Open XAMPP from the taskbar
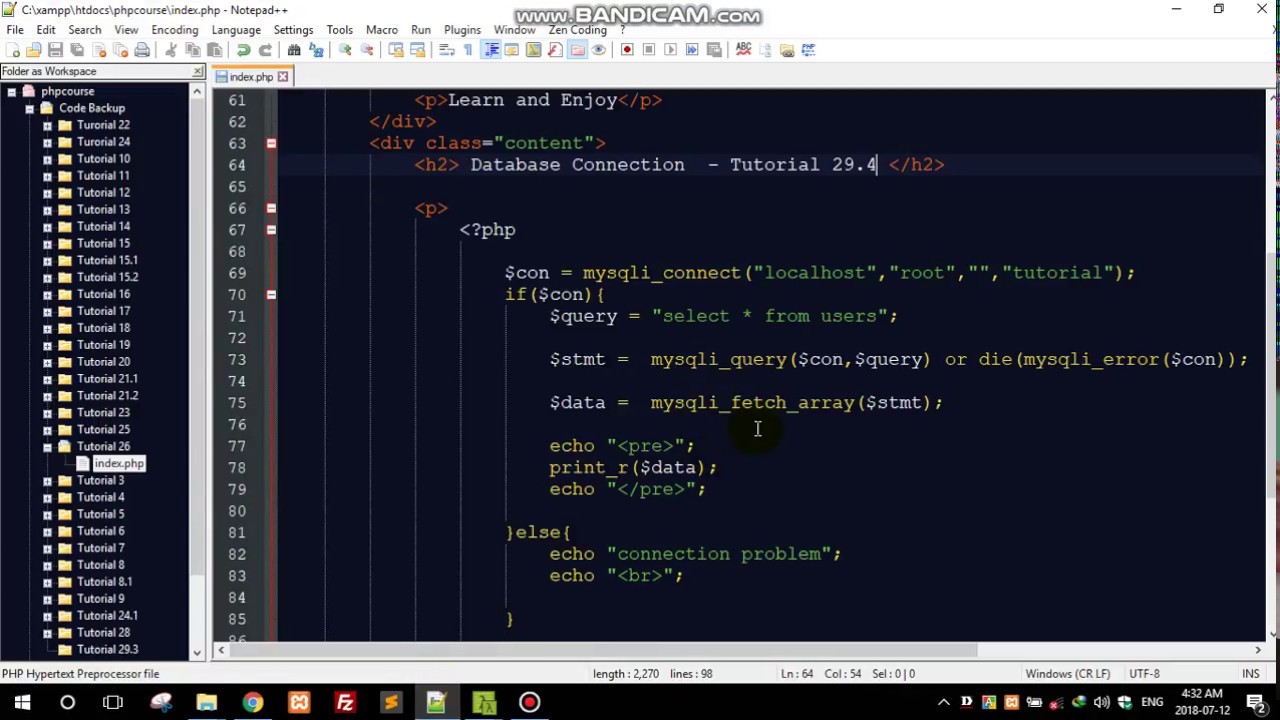1280x720 pixels. tap(299, 702)
